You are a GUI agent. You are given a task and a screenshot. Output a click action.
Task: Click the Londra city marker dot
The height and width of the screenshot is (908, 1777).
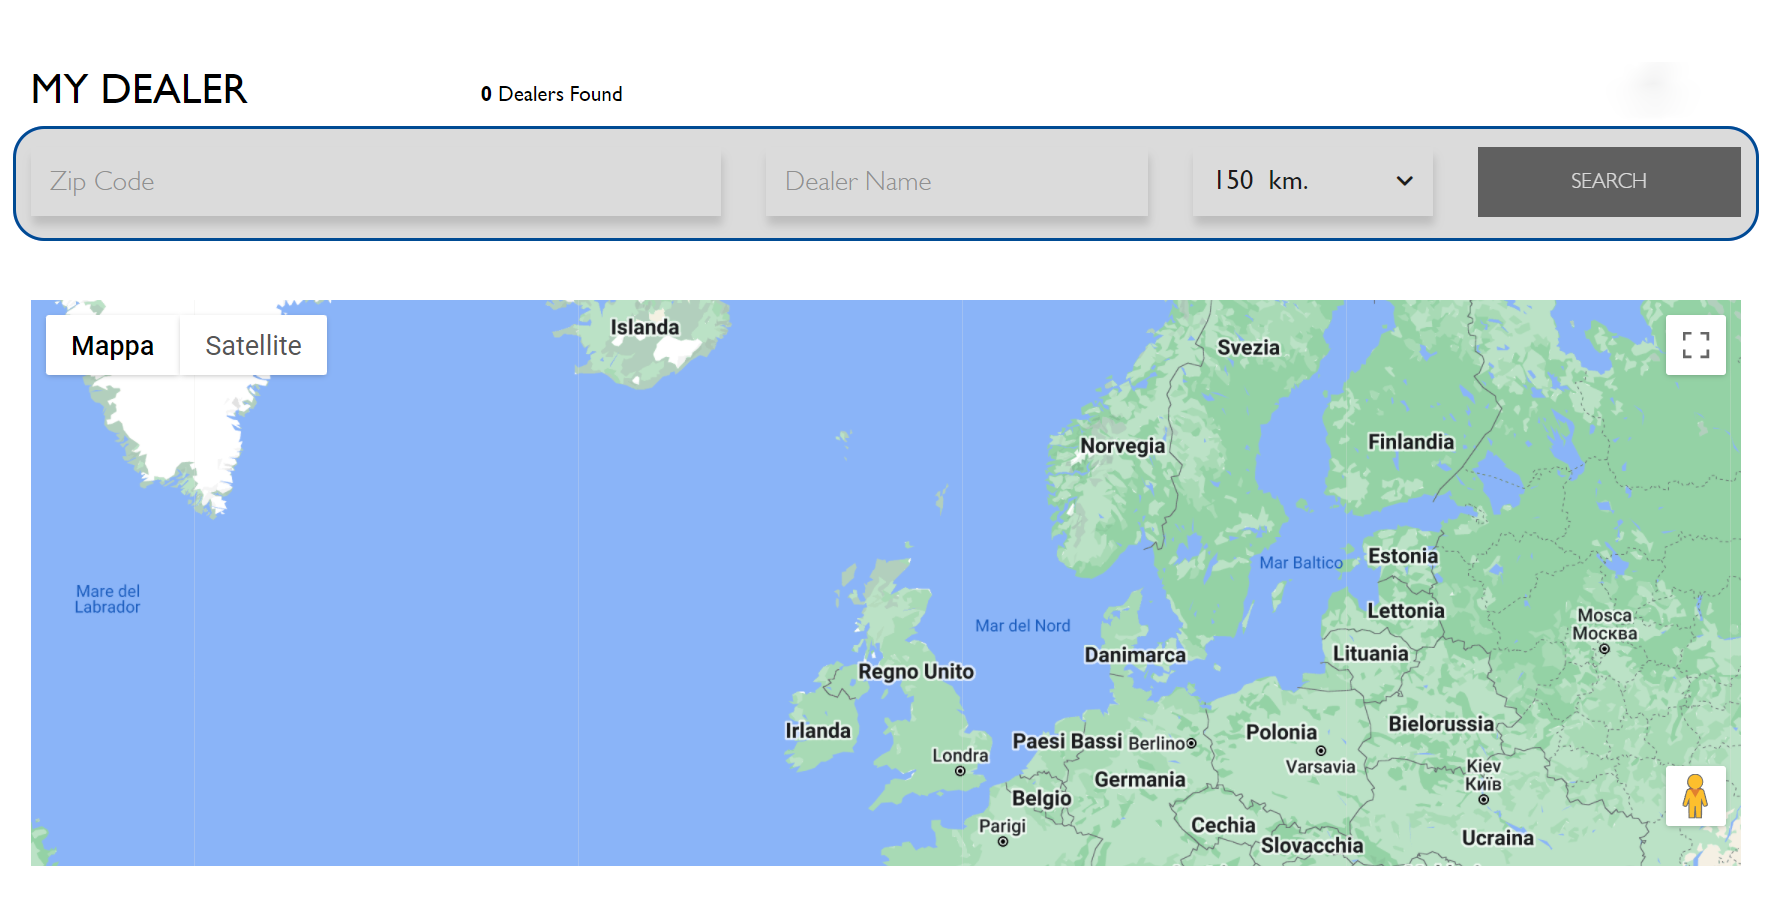(x=960, y=771)
